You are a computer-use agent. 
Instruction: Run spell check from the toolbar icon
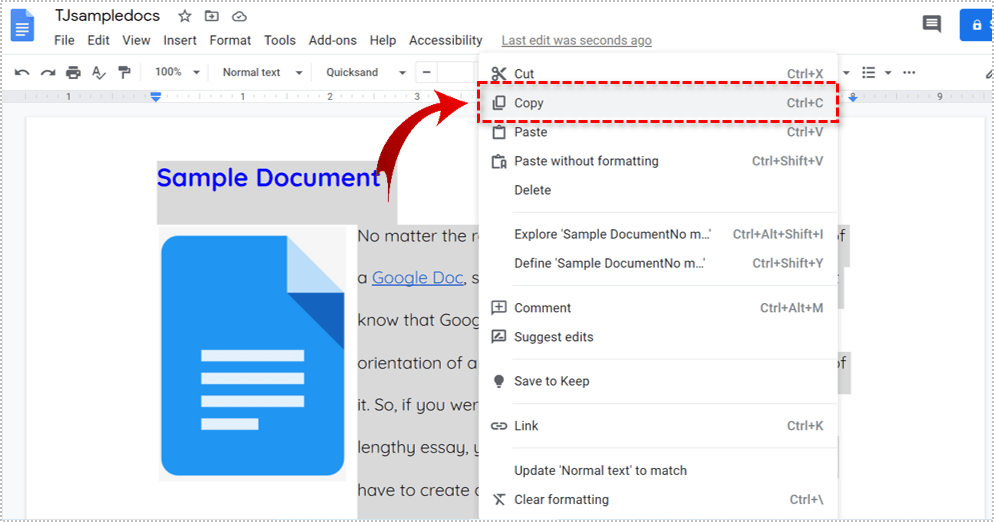point(99,72)
